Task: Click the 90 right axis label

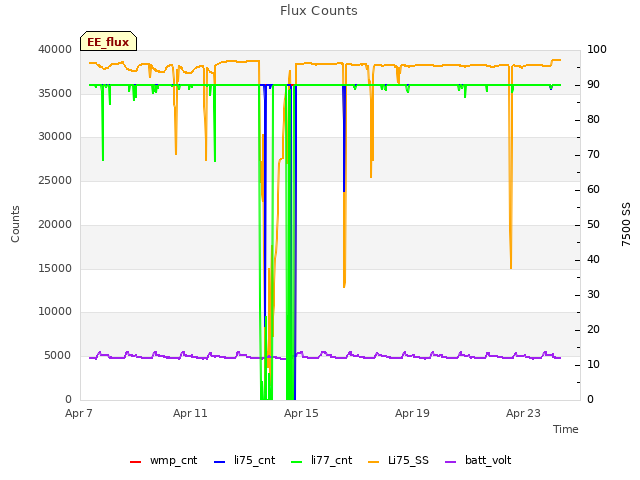Action: coord(593,84)
